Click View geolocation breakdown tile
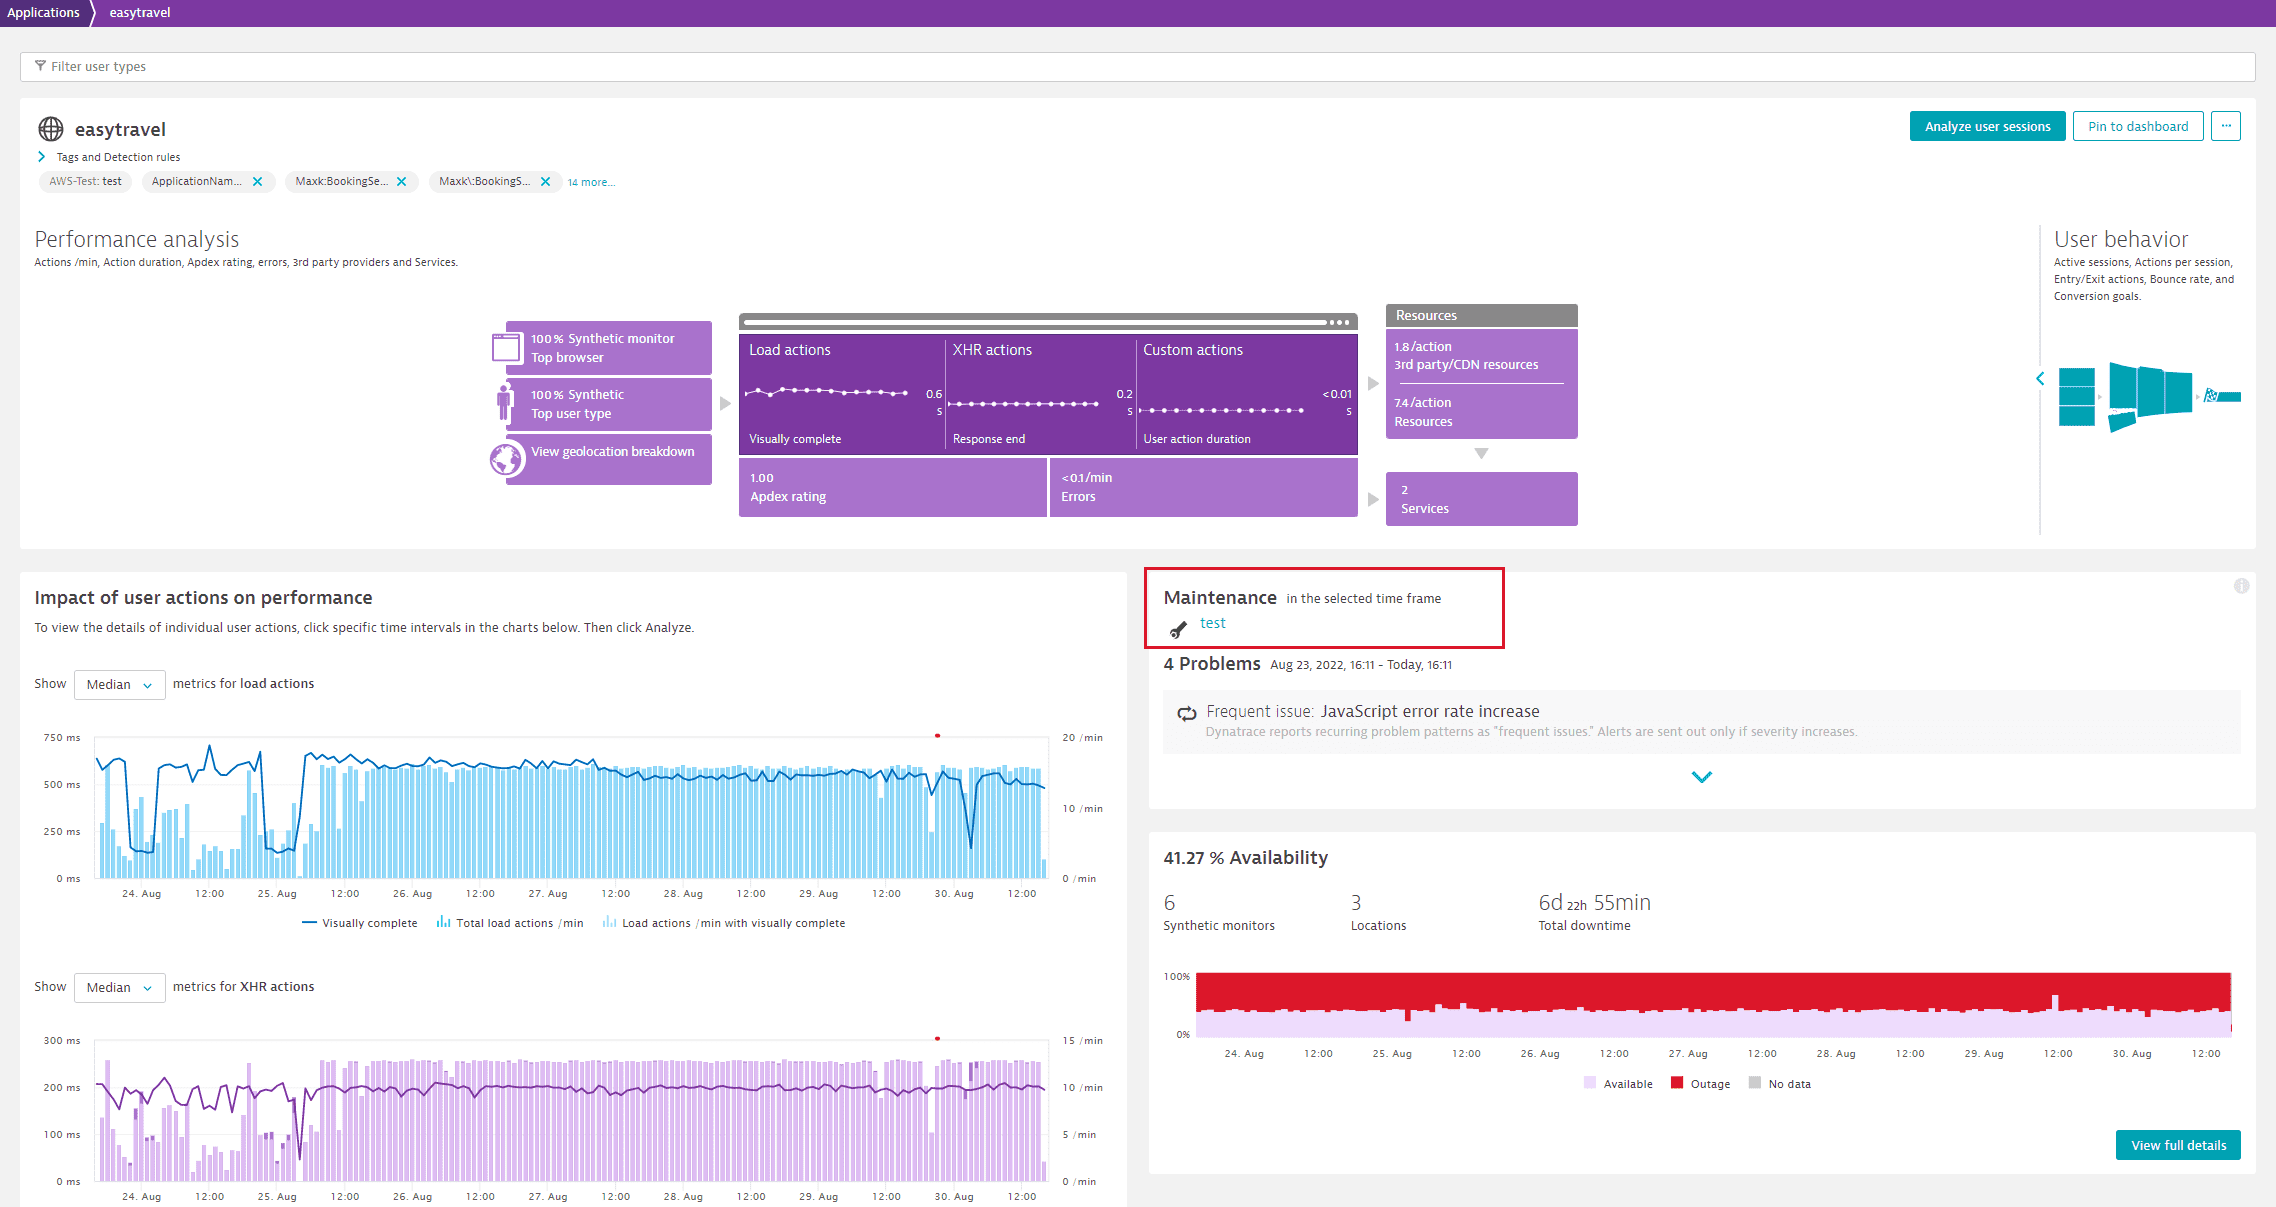This screenshot has height=1207, width=2276. click(x=608, y=459)
